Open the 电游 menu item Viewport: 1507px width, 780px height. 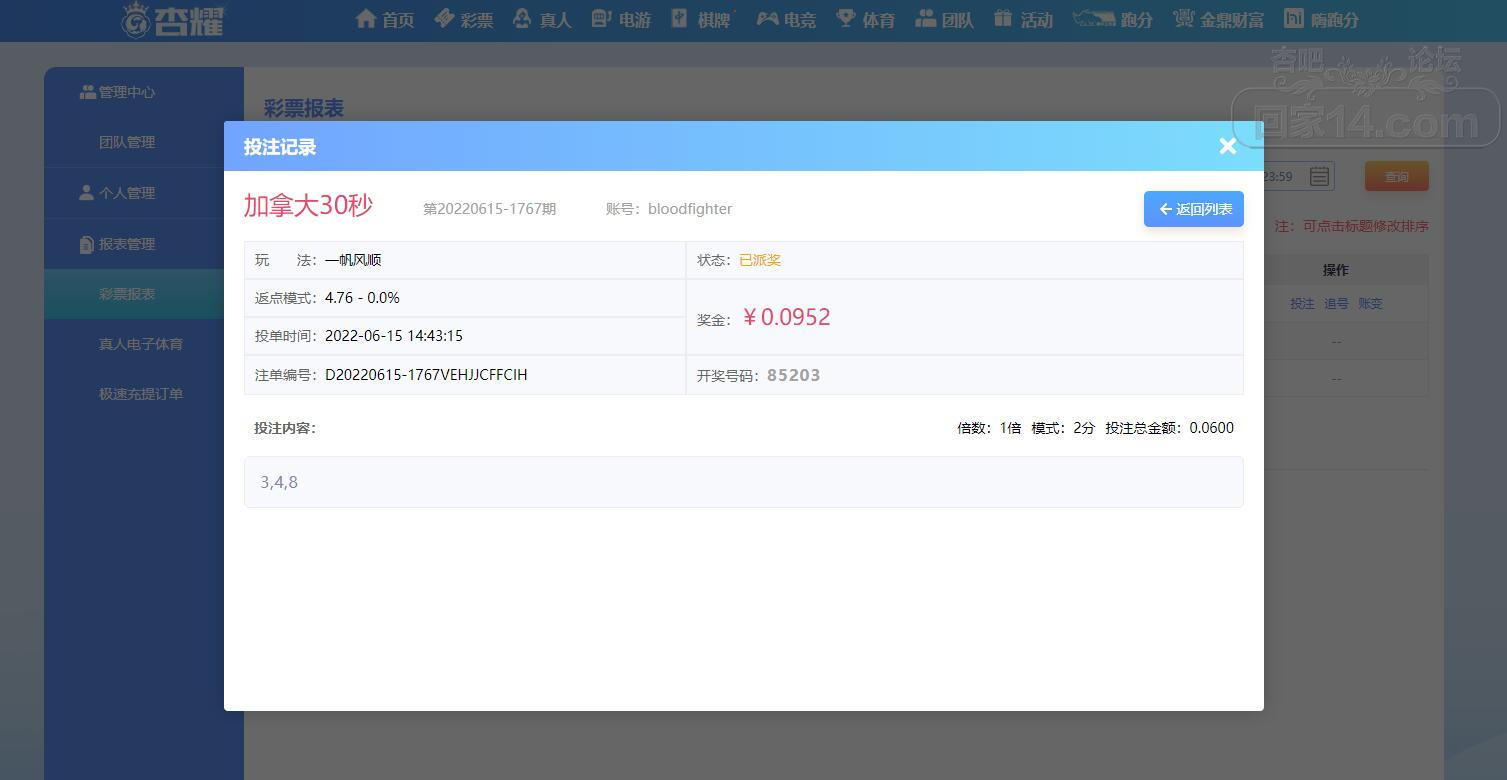coord(621,19)
